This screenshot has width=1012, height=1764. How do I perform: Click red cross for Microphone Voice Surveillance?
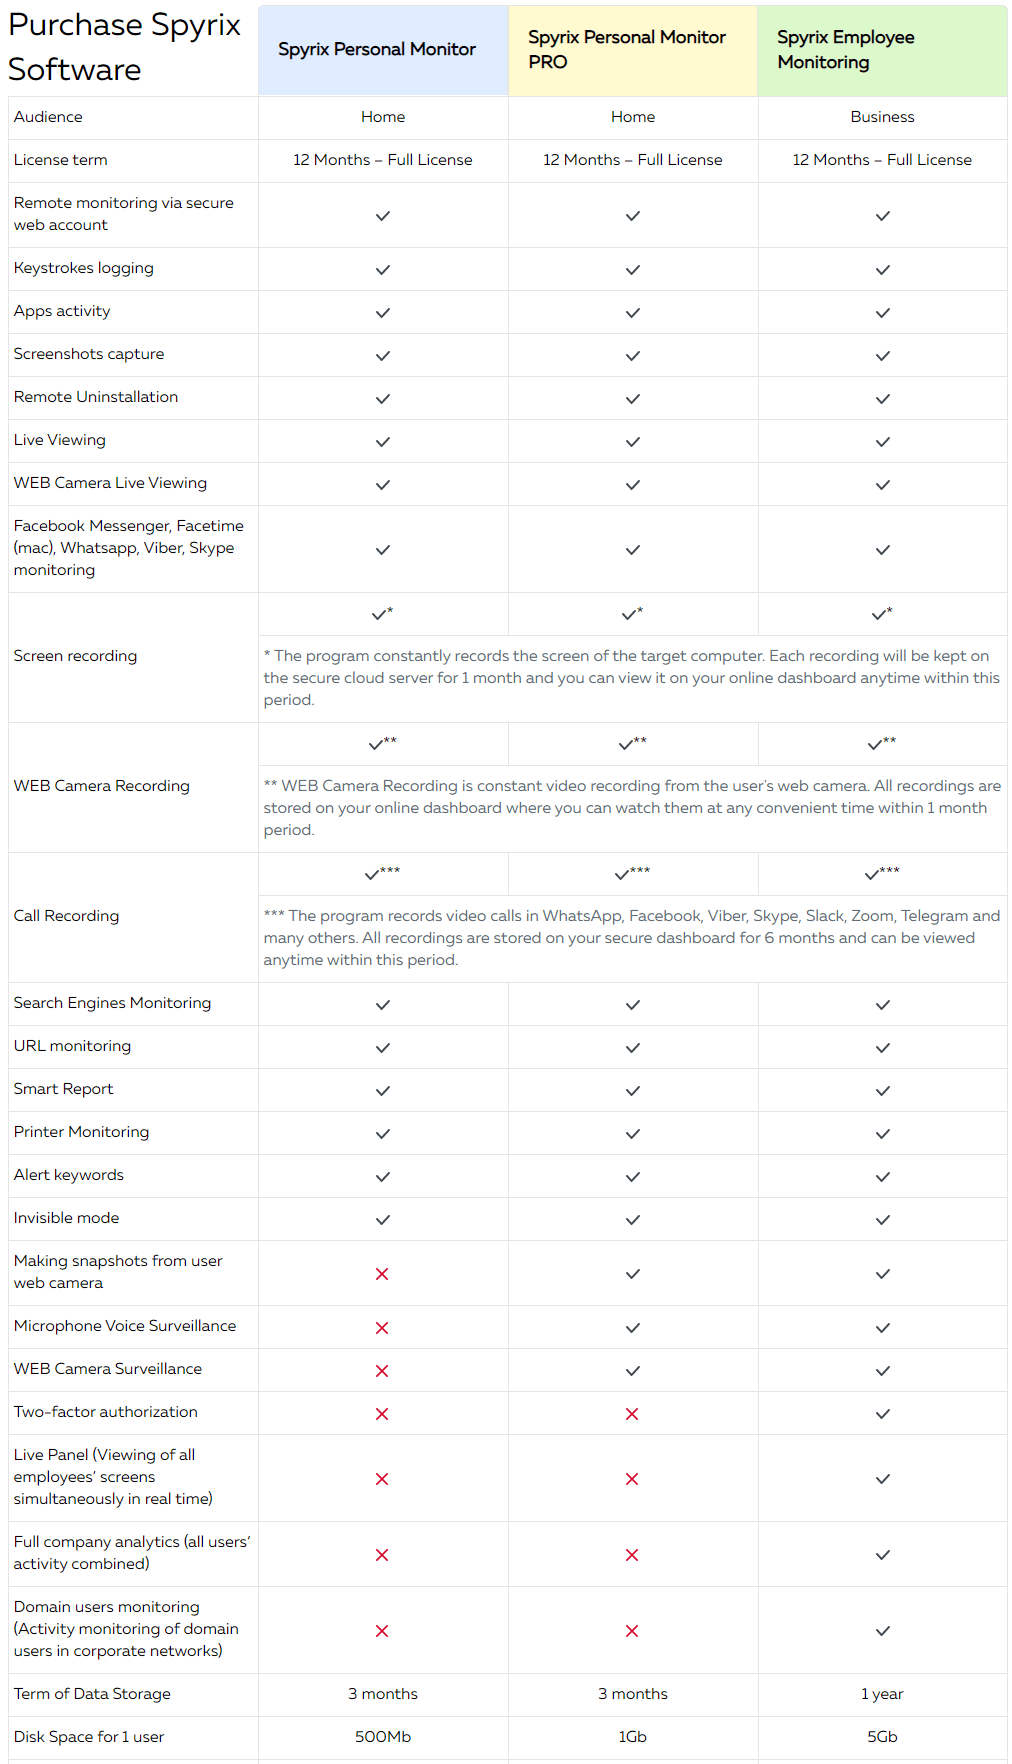coord(382,1328)
